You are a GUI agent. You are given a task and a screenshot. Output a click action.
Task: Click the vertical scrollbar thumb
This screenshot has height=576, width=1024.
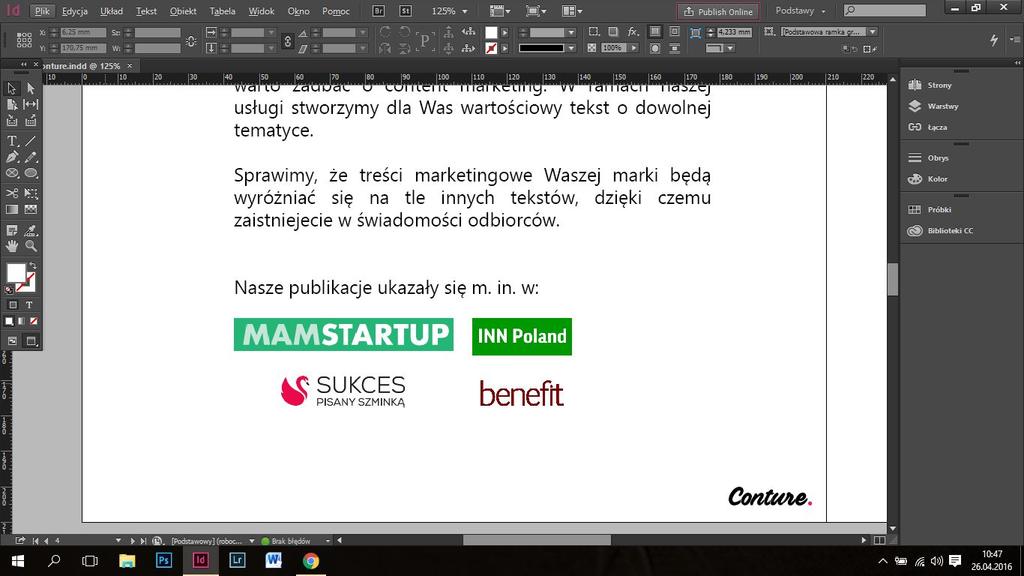tap(893, 280)
